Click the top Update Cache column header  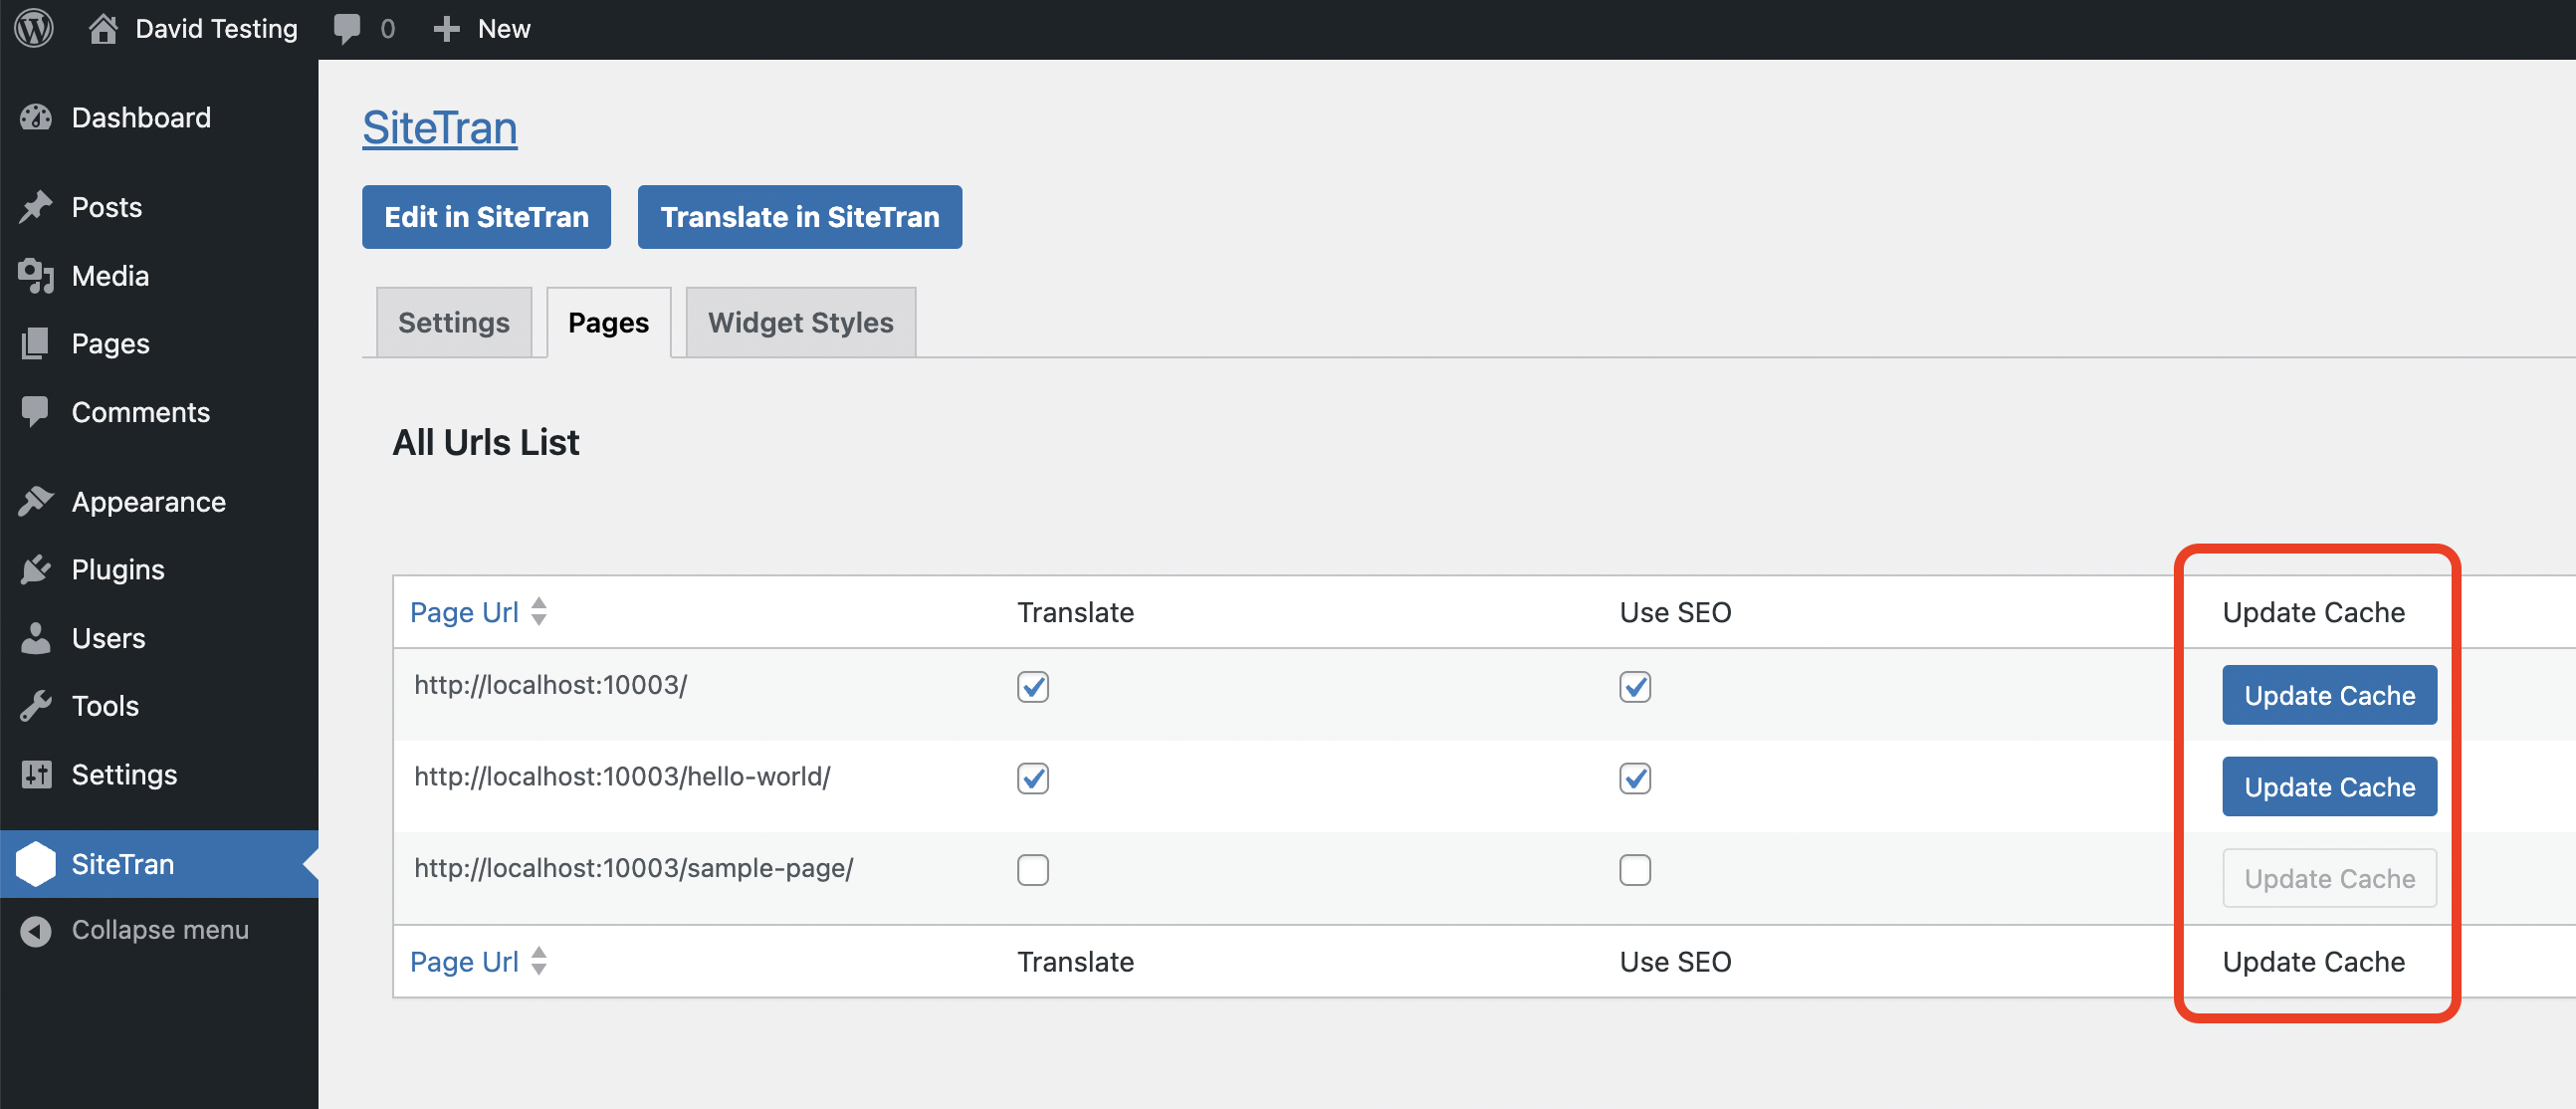point(2313,612)
